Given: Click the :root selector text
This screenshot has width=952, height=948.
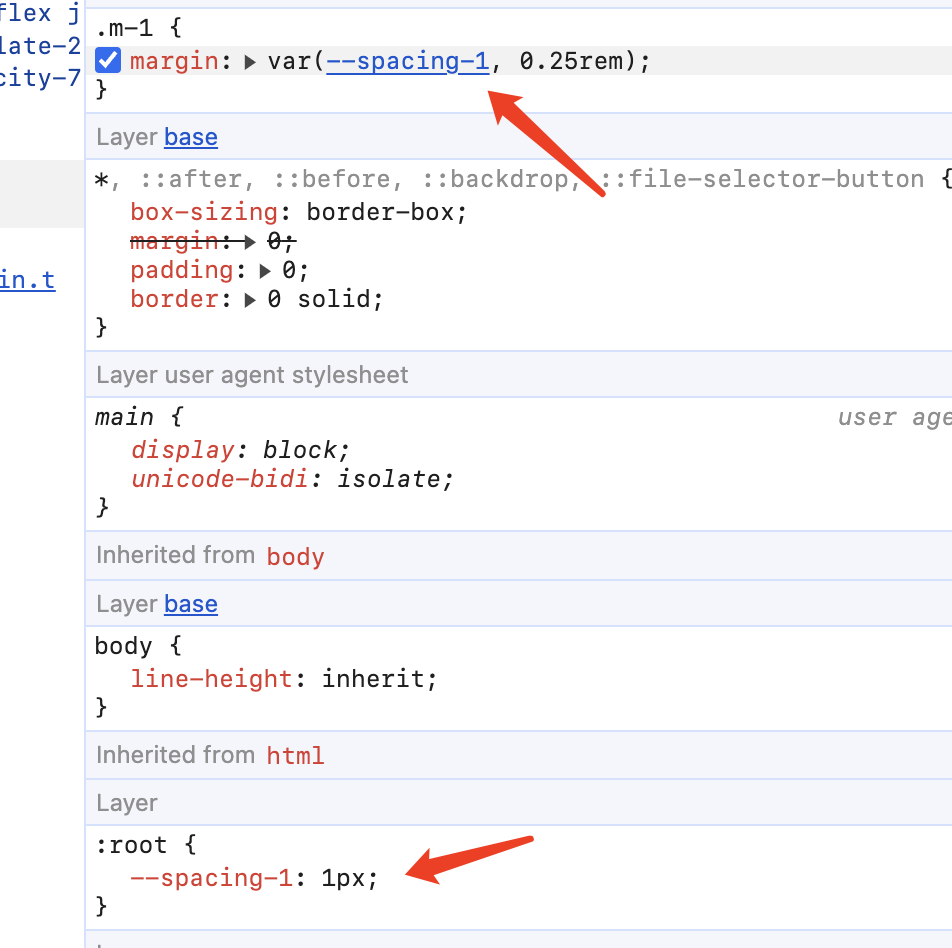Looking at the screenshot, I should [131, 845].
